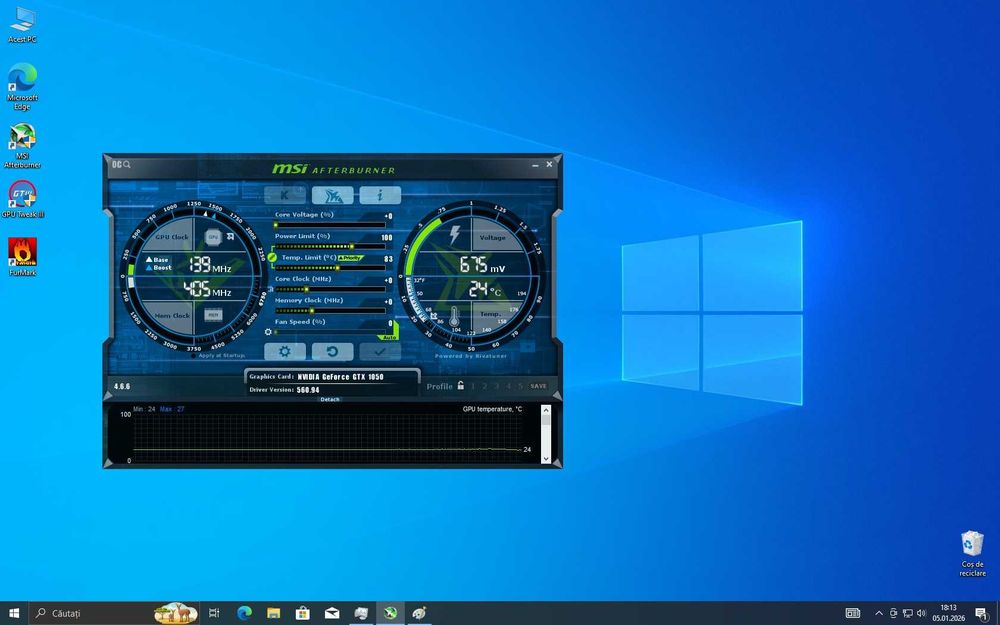Click the Power Limit 100 value
The height and width of the screenshot is (625, 1000).
pyautogui.click(x=387, y=237)
